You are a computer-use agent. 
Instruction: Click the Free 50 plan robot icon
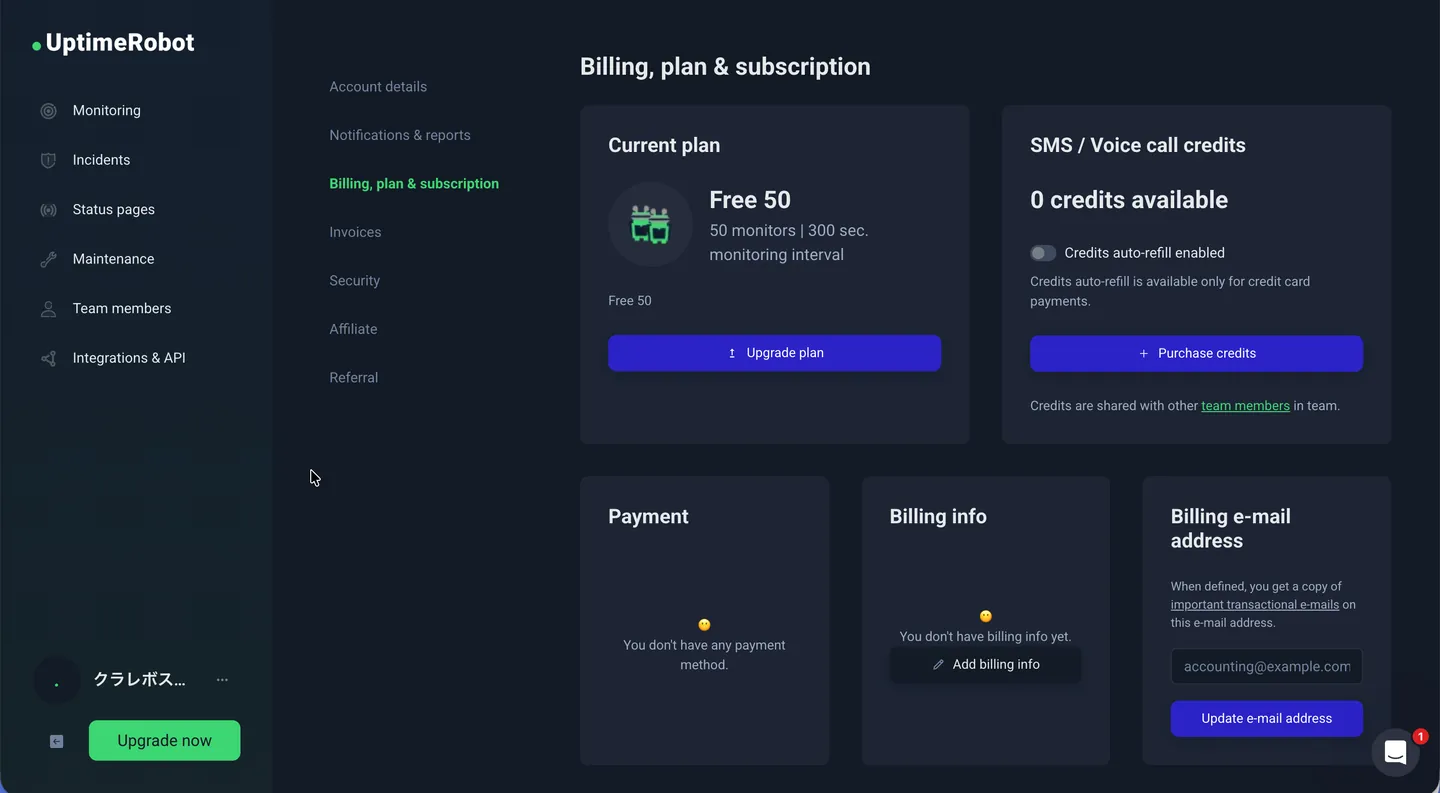pos(650,224)
